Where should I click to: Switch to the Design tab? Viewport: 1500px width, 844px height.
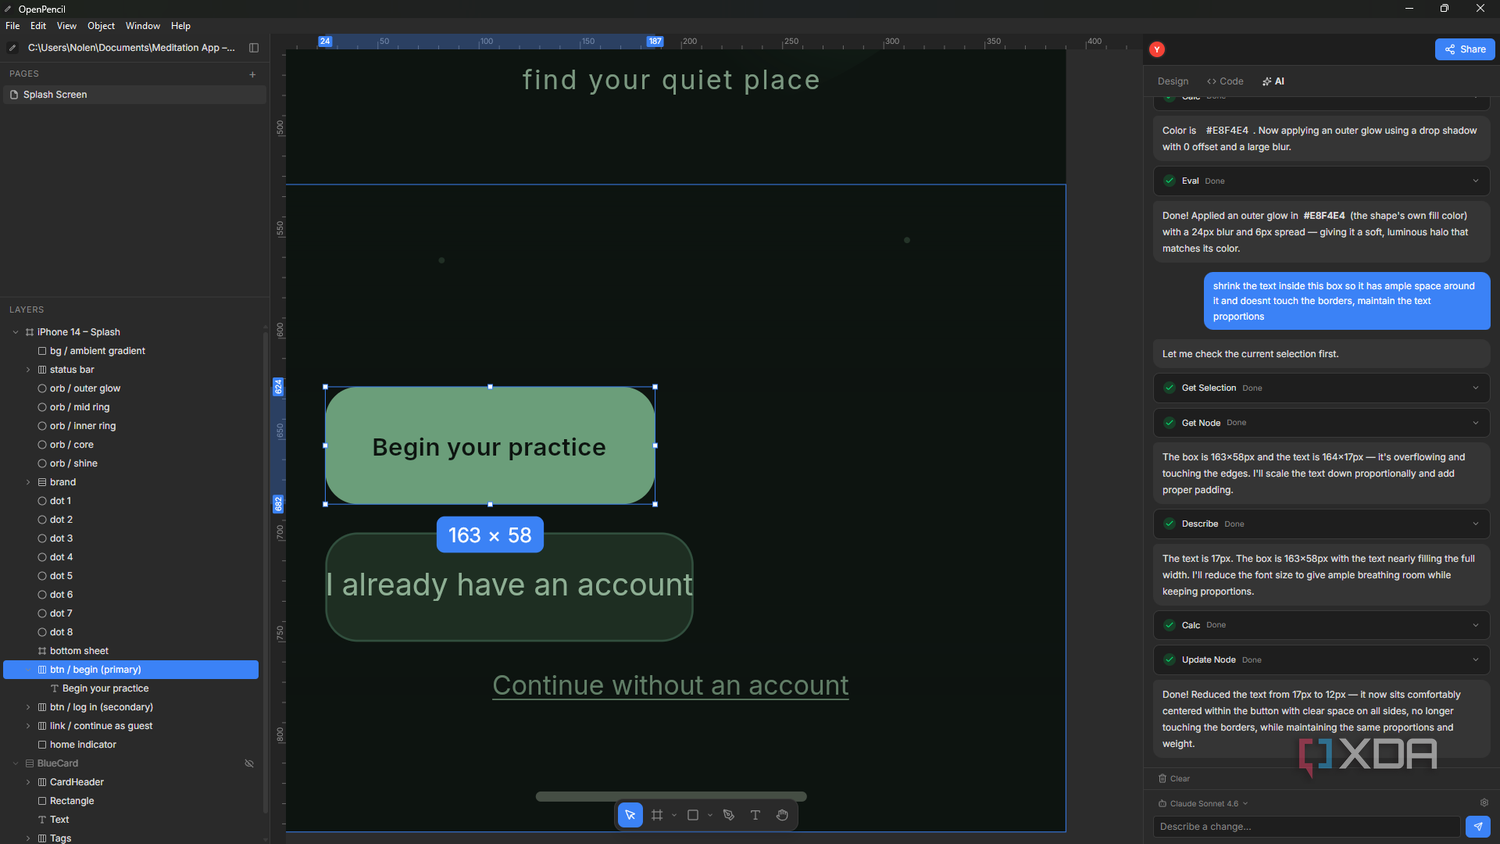[x=1173, y=81]
